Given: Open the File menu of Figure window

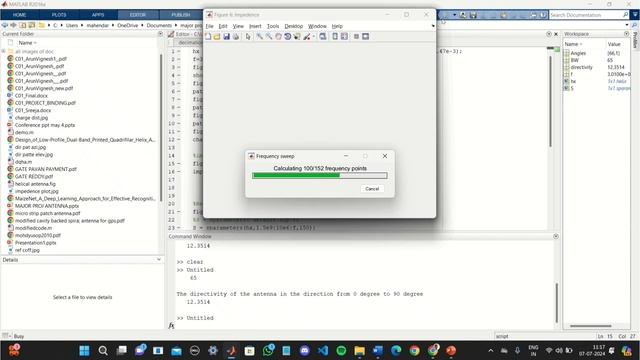Looking at the screenshot, I should [209, 26].
